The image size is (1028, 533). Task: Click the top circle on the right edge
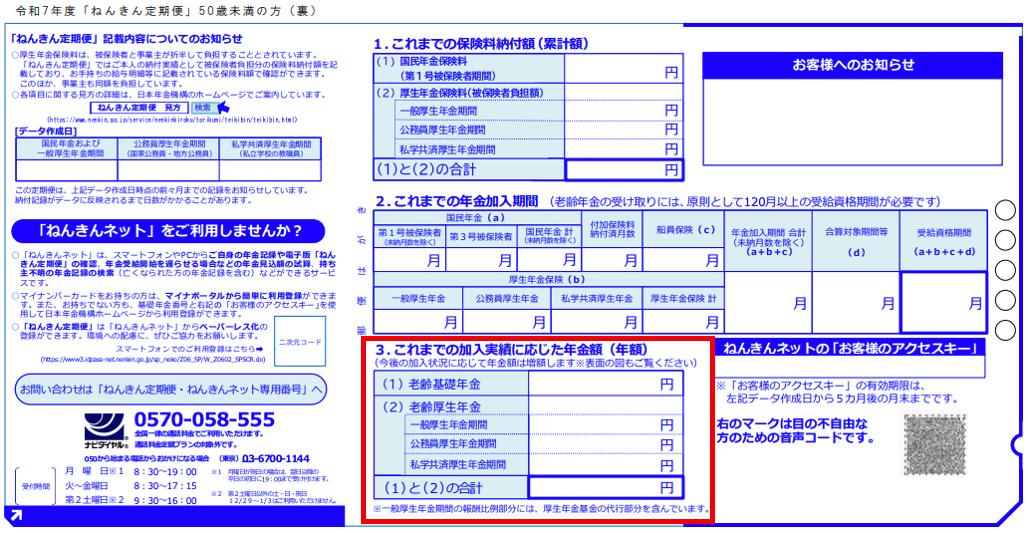tap(1007, 210)
